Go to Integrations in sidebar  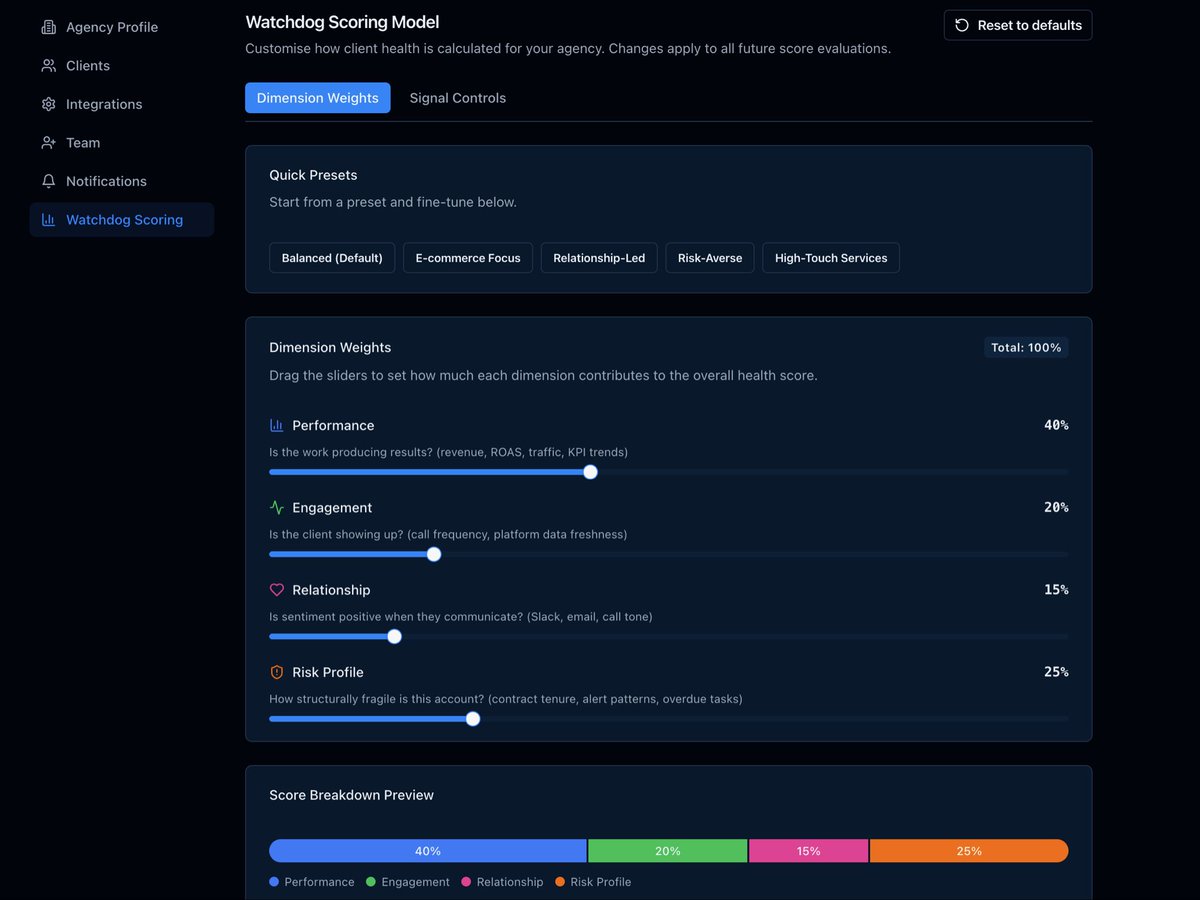122,104
